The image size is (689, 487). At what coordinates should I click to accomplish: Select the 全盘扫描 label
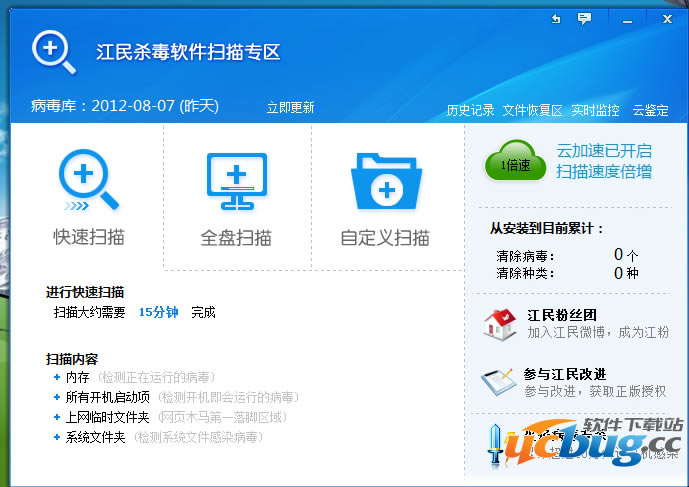click(236, 238)
